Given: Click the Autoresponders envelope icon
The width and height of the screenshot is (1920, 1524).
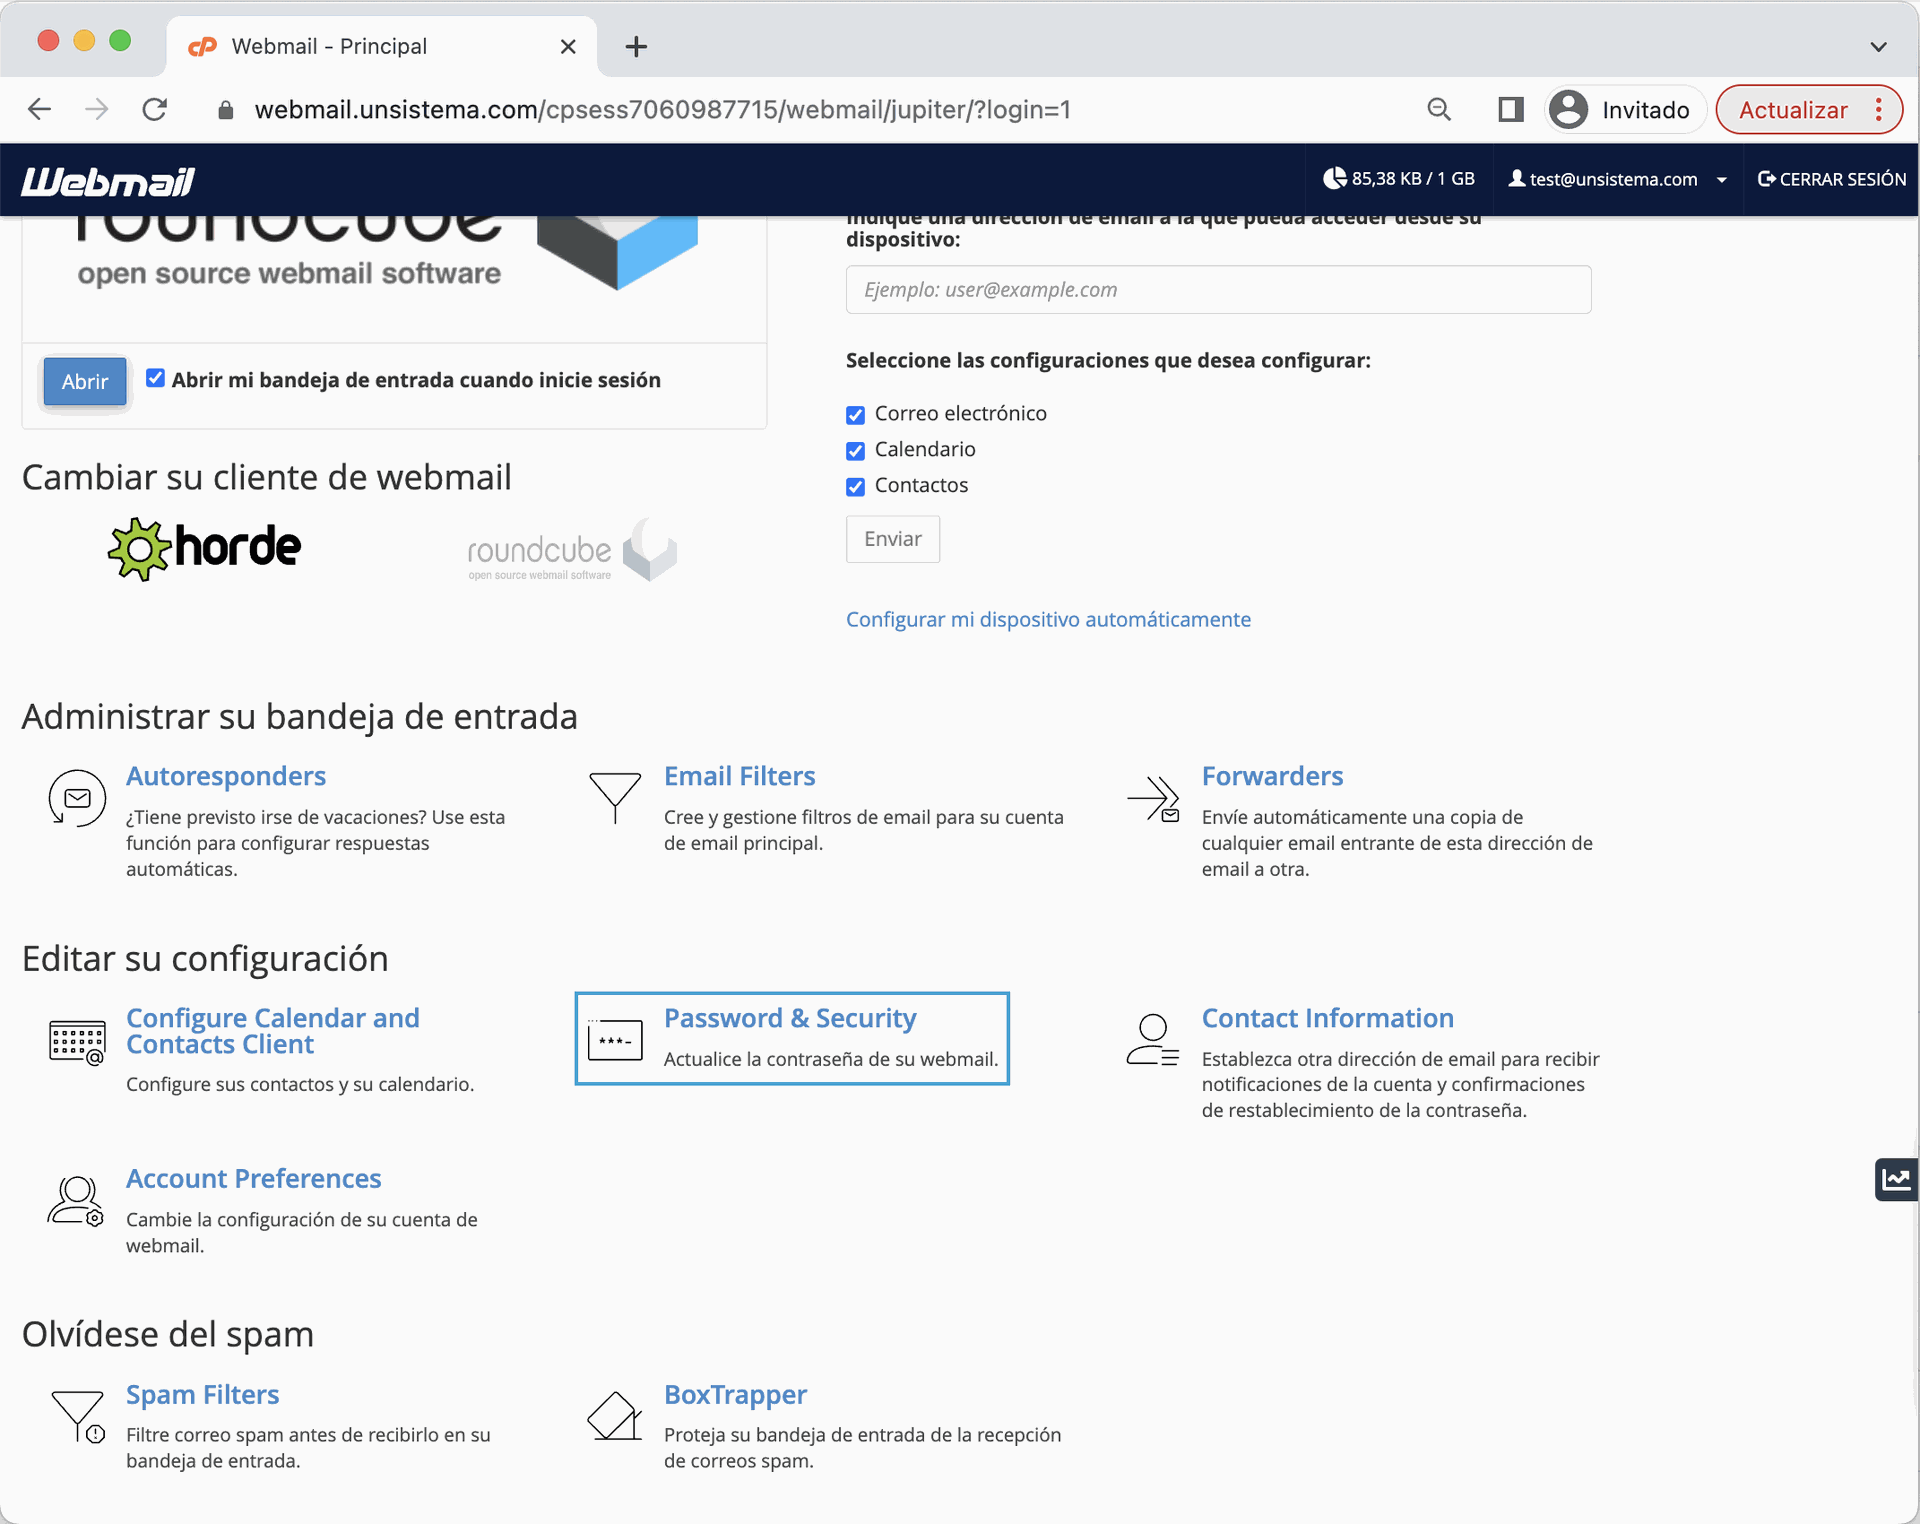Looking at the screenshot, I should (x=77, y=798).
